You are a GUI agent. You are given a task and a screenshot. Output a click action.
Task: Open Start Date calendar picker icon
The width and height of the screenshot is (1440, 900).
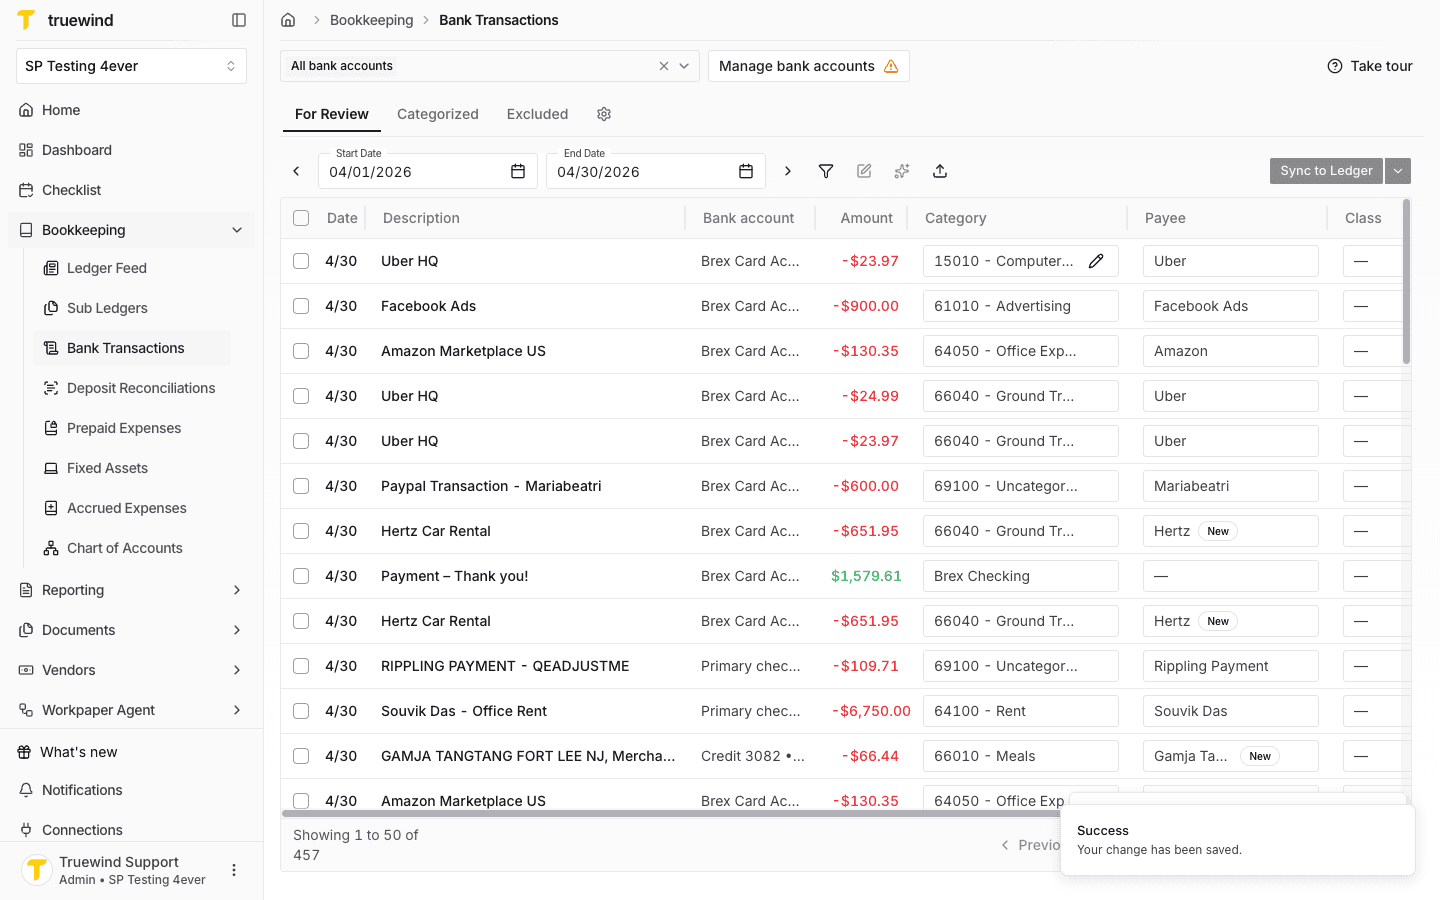(x=518, y=171)
